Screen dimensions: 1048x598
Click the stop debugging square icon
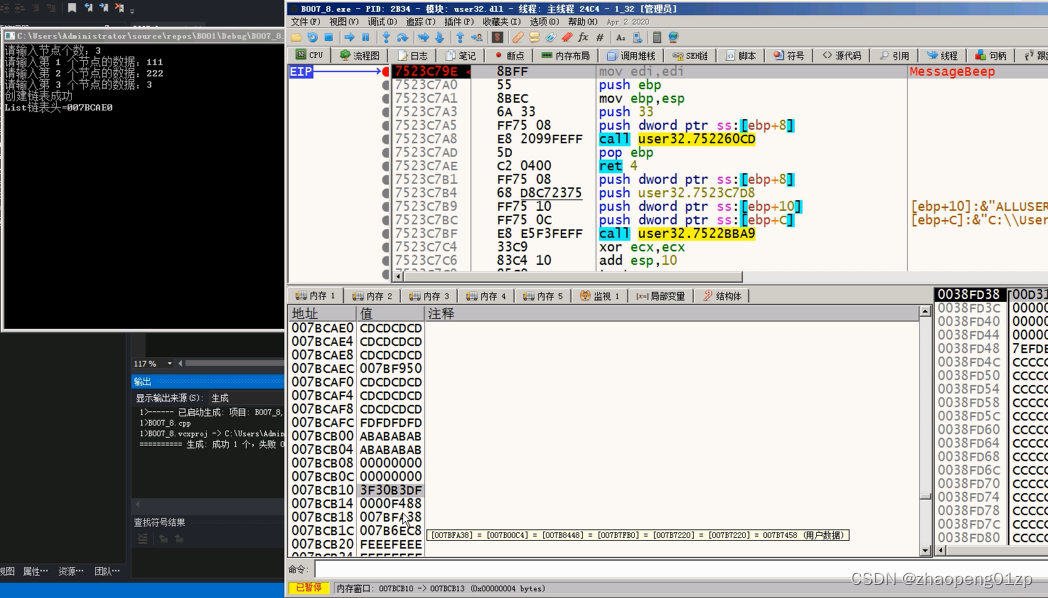click(x=329, y=37)
